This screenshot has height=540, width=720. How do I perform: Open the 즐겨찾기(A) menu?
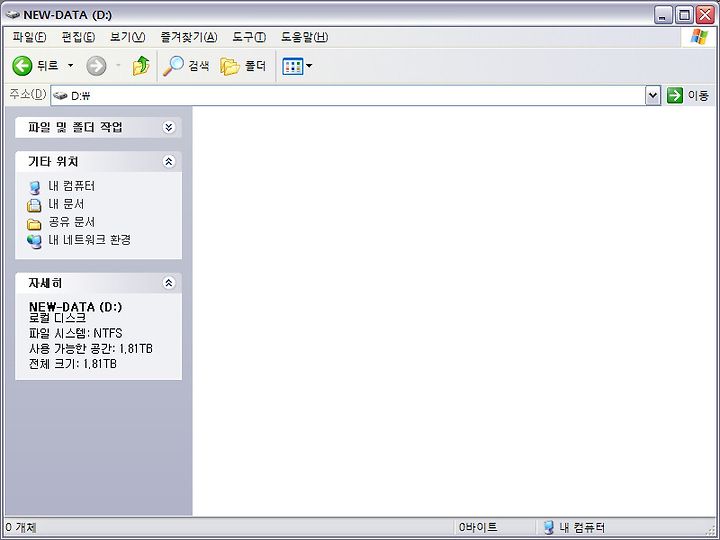(188, 37)
